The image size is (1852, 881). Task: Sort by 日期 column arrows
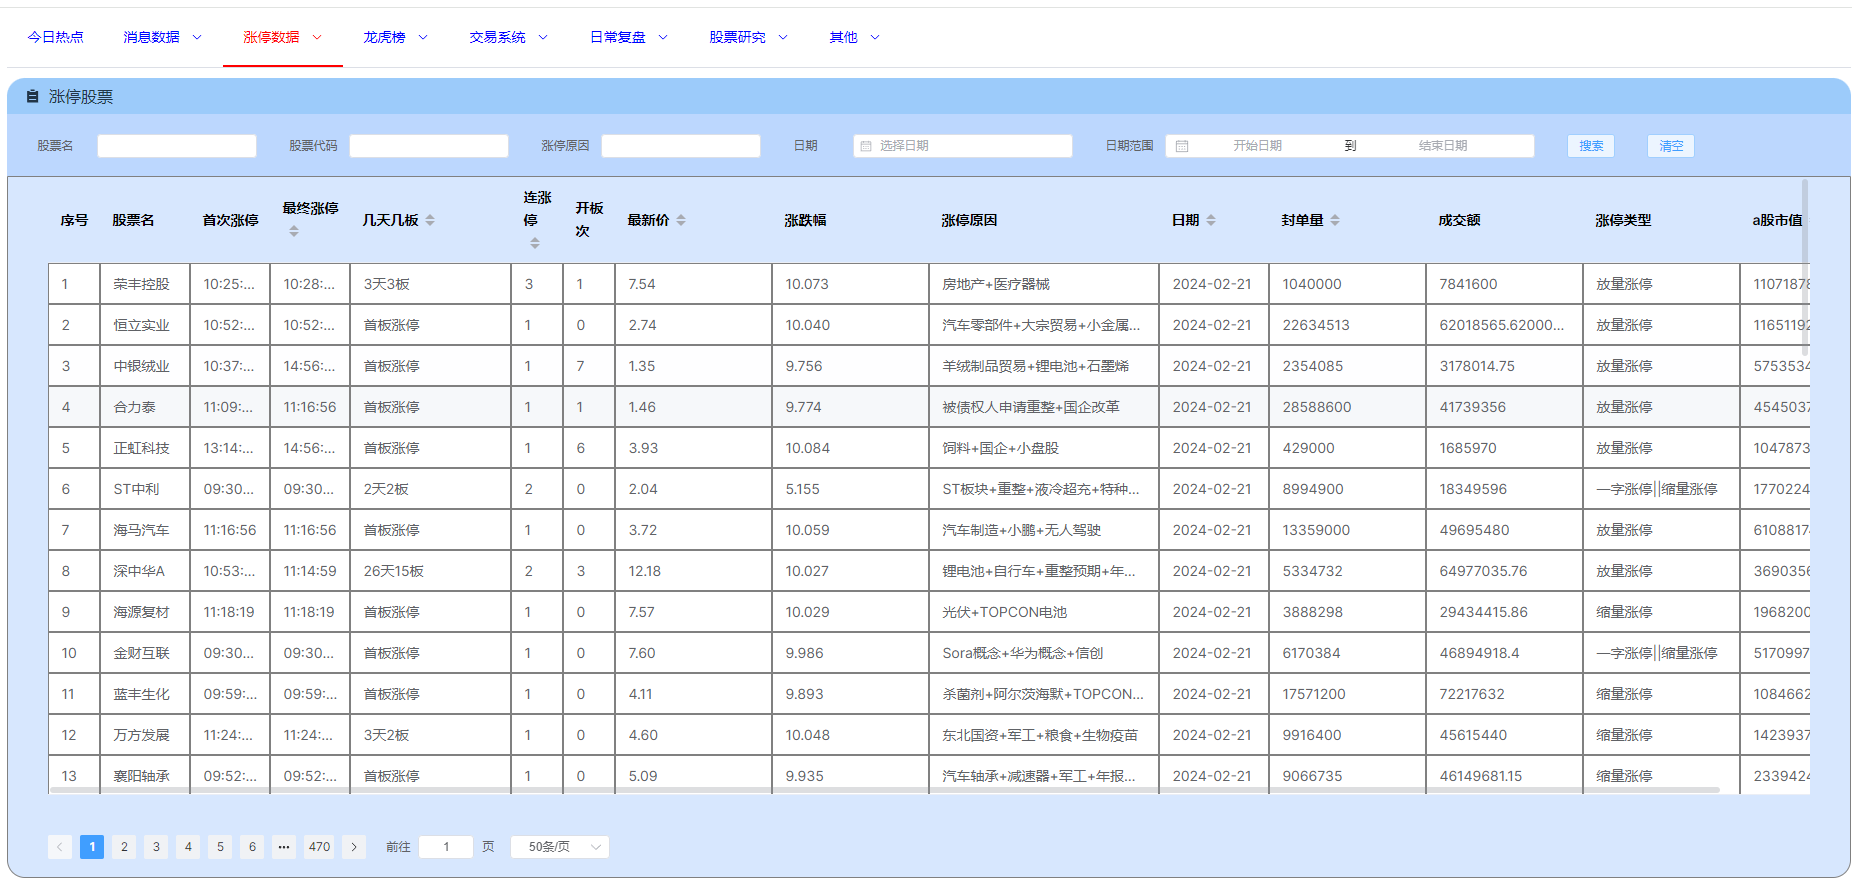pyautogui.click(x=1211, y=220)
